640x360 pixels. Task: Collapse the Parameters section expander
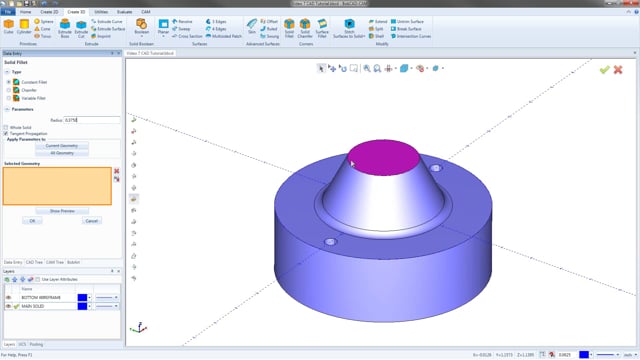coord(7,109)
